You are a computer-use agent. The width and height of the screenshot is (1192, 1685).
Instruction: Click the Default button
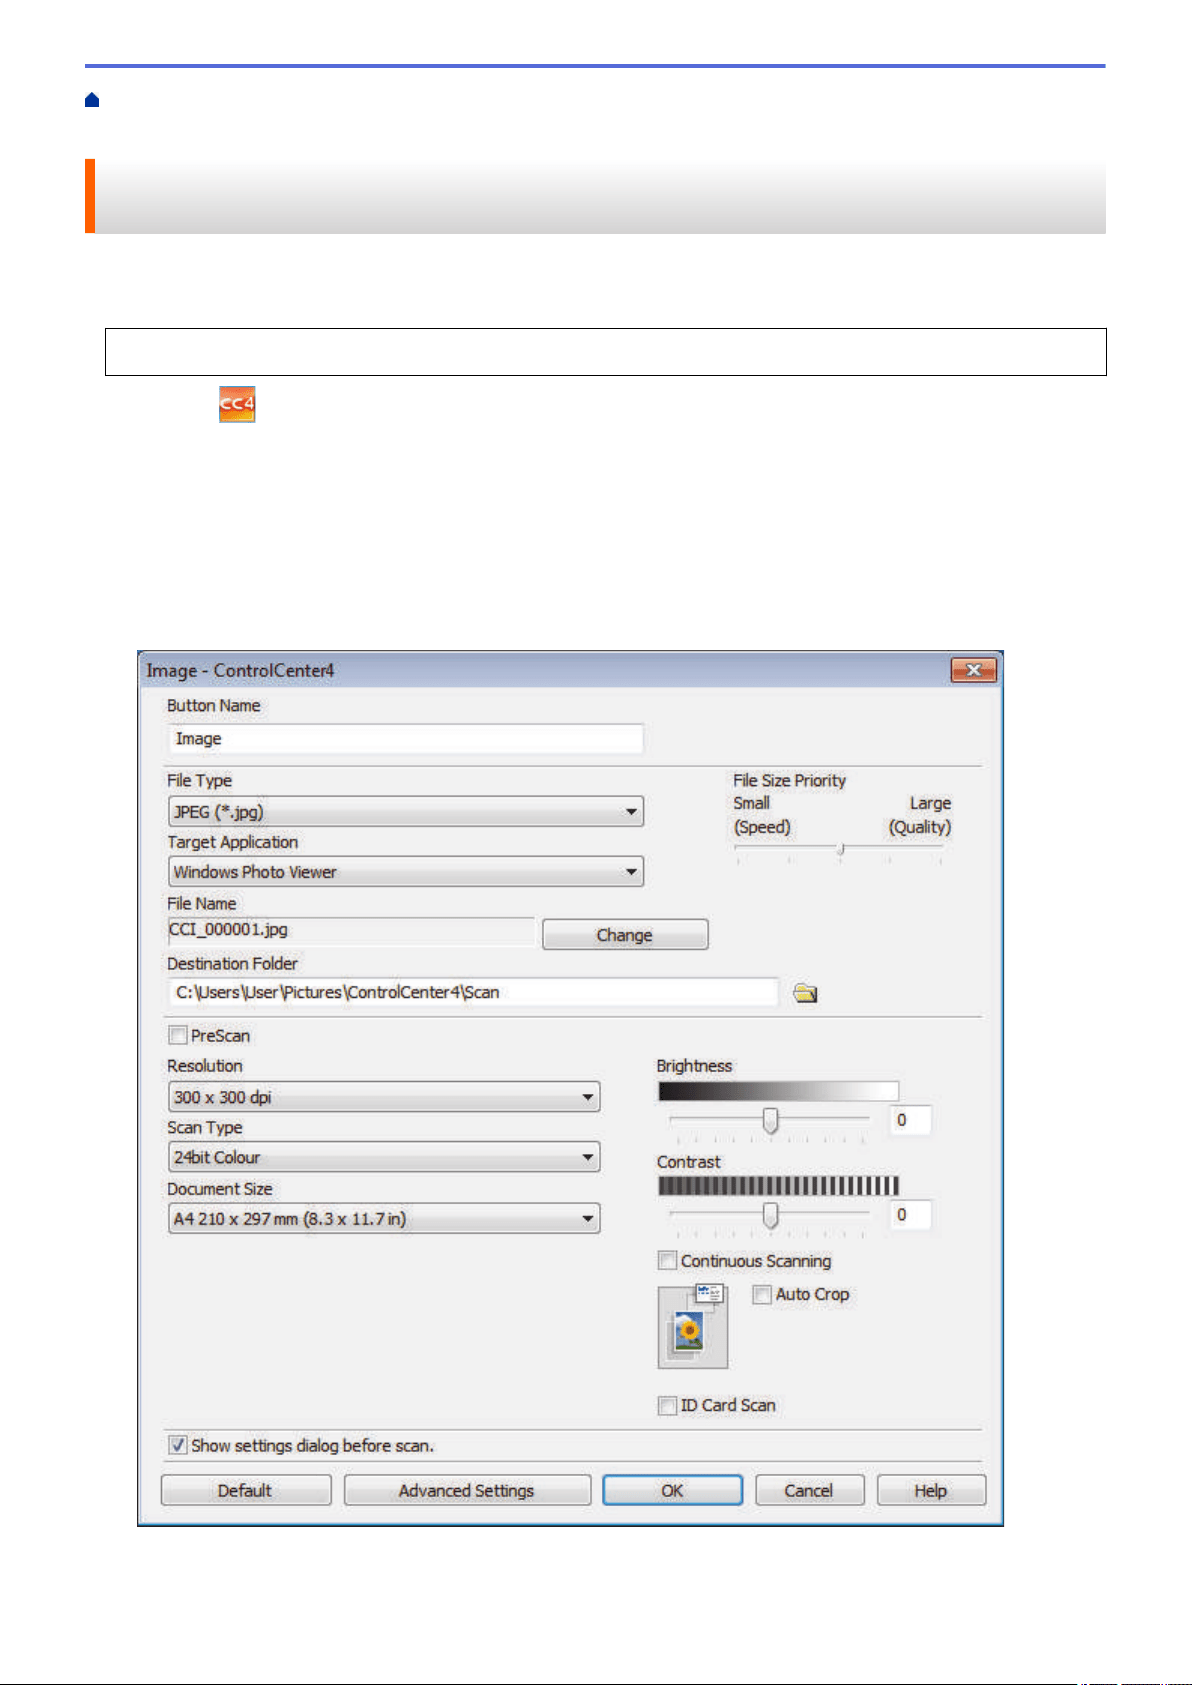(x=245, y=1490)
